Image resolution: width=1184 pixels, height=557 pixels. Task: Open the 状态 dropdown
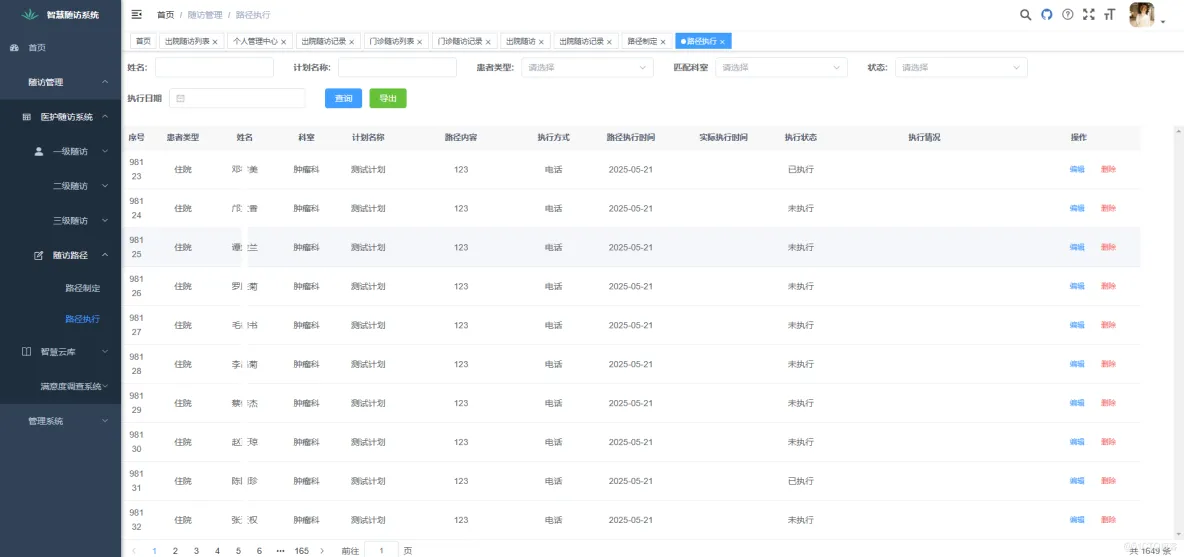[961, 67]
